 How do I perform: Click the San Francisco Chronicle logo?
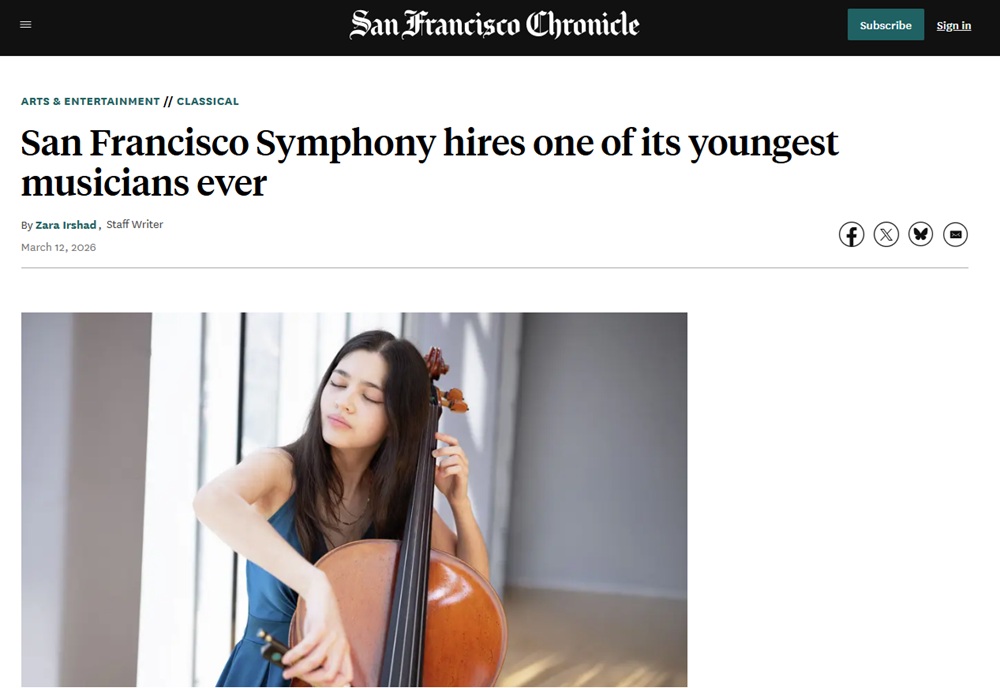click(x=494, y=25)
